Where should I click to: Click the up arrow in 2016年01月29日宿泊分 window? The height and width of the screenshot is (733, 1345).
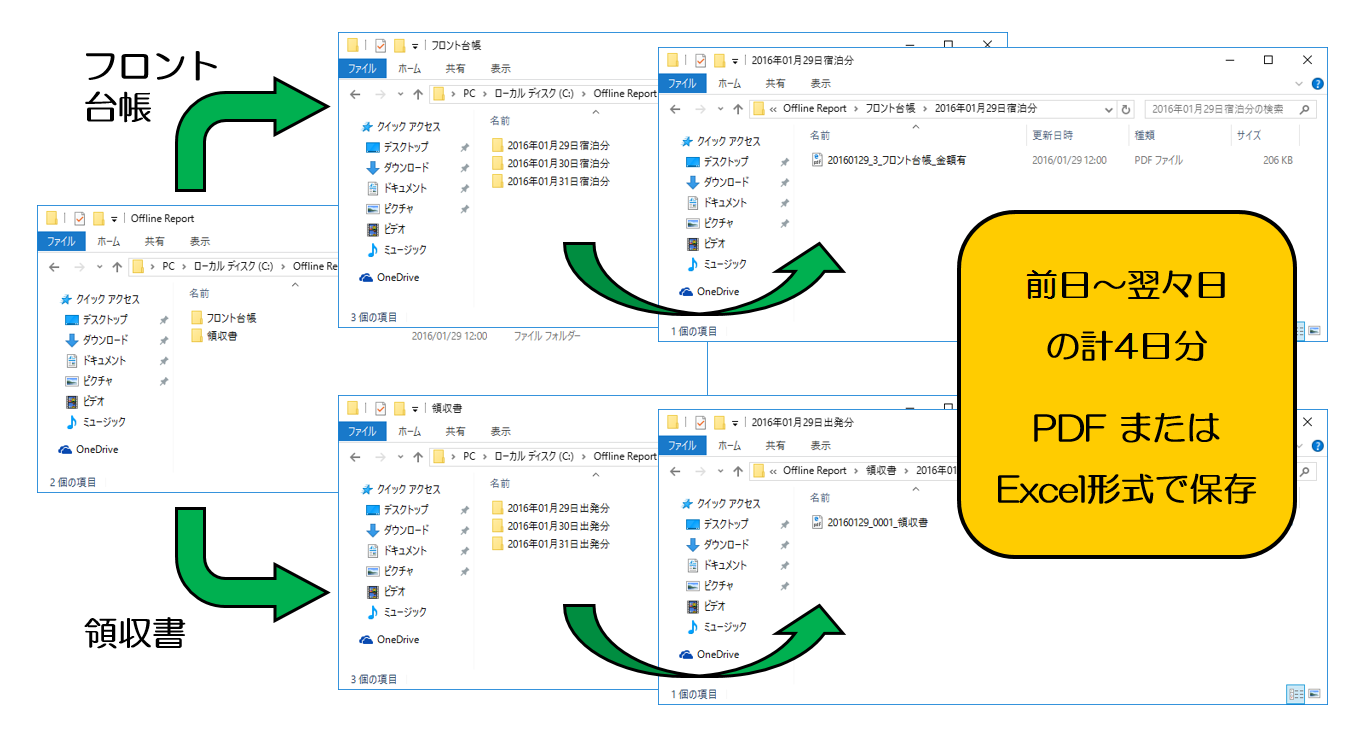click(x=737, y=109)
